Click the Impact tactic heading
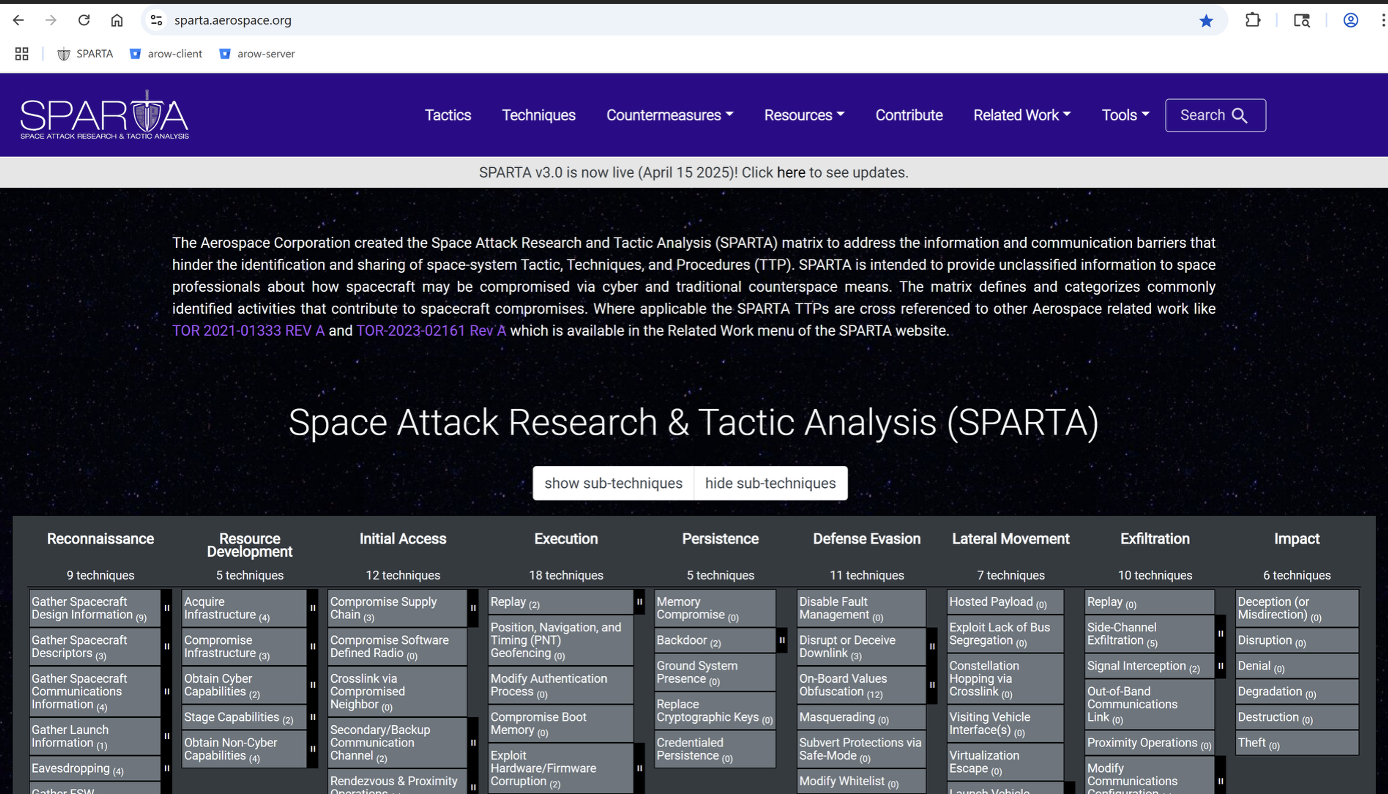This screenshot has height=794, width=1388. pos(1297,538)
